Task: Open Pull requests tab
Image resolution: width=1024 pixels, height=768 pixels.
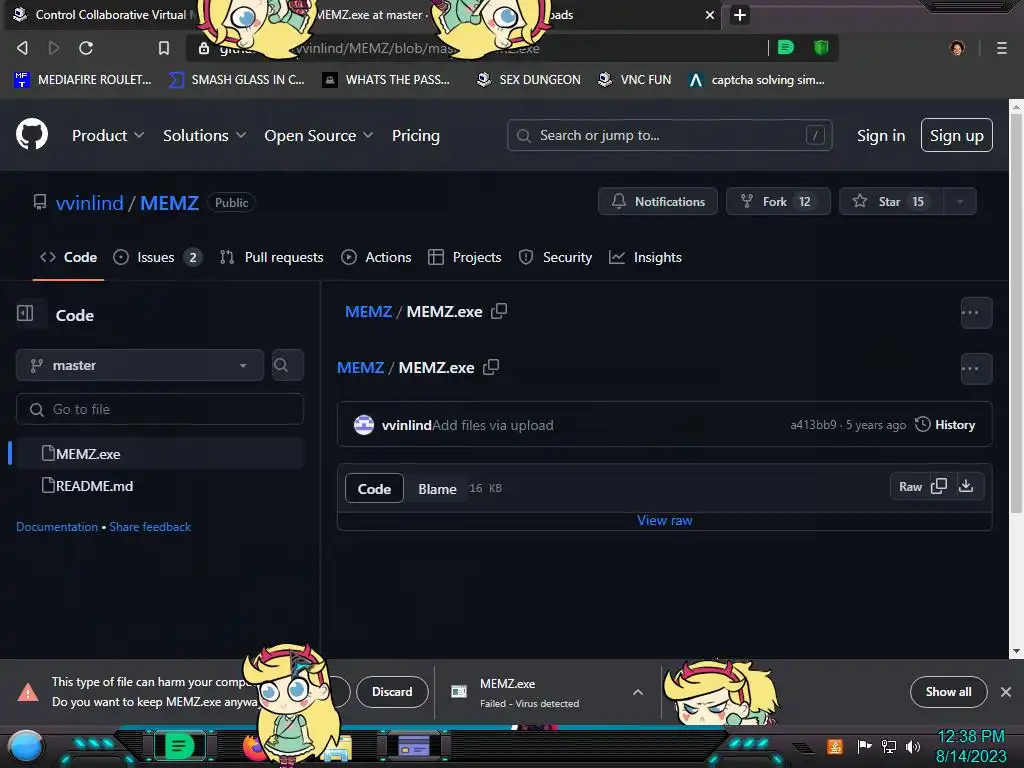Action: pyautogui.click(x=272, y=257)
